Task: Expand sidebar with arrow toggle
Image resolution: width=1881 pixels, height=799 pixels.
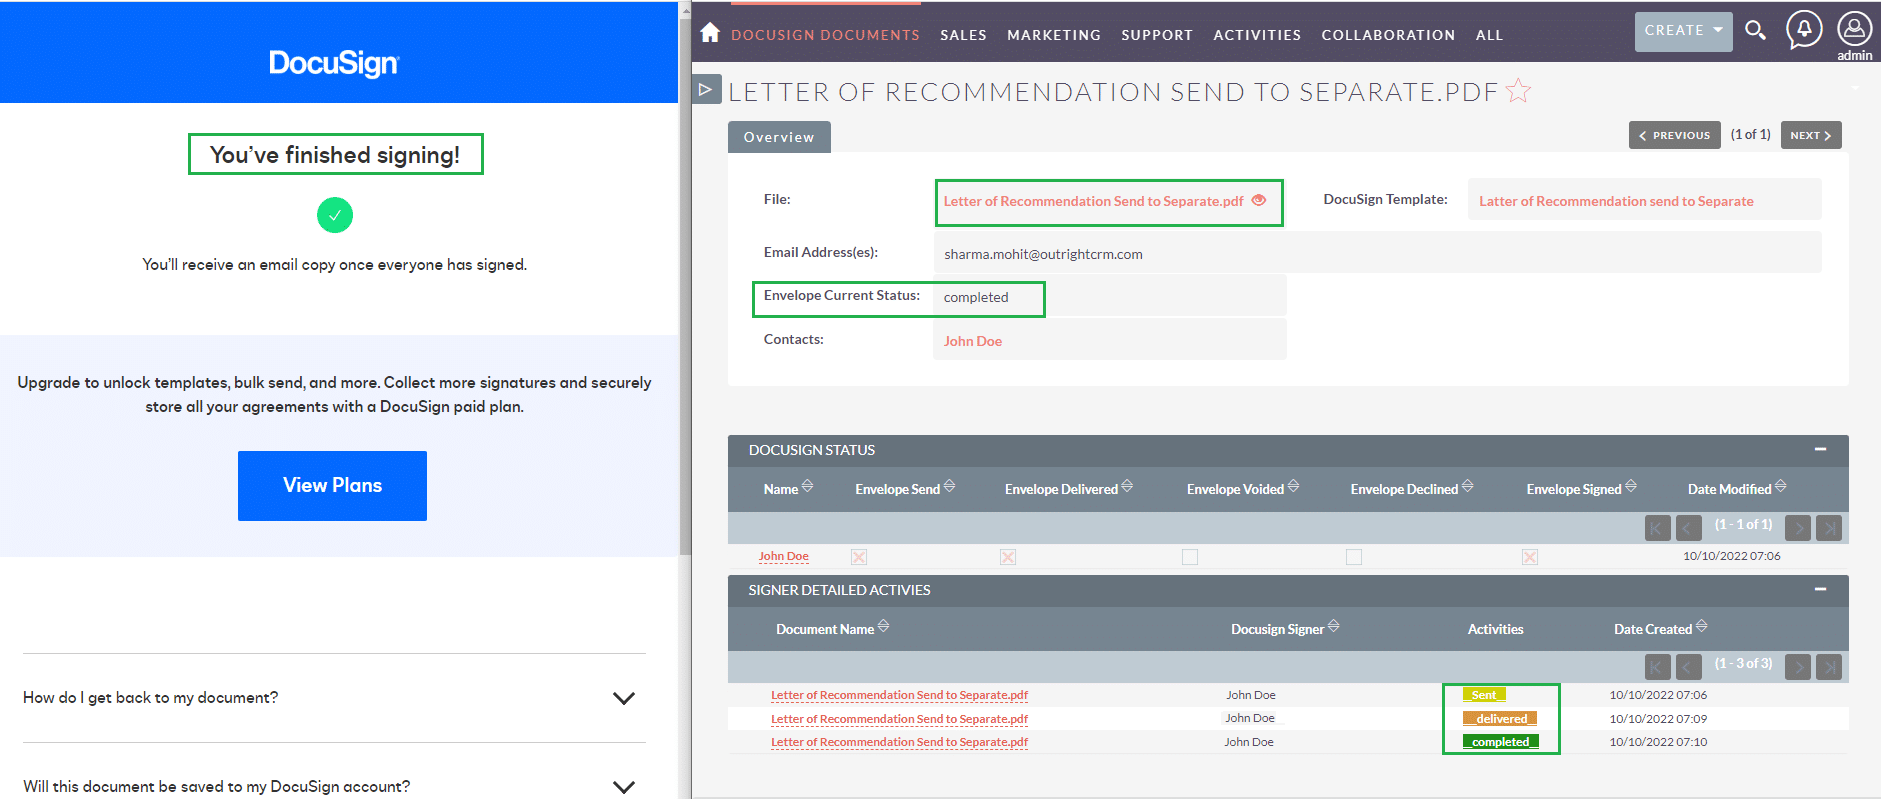Action: pos(706,89)
